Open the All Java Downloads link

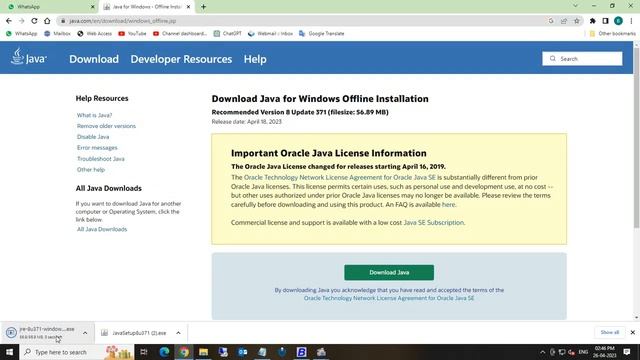coord(102,229)
